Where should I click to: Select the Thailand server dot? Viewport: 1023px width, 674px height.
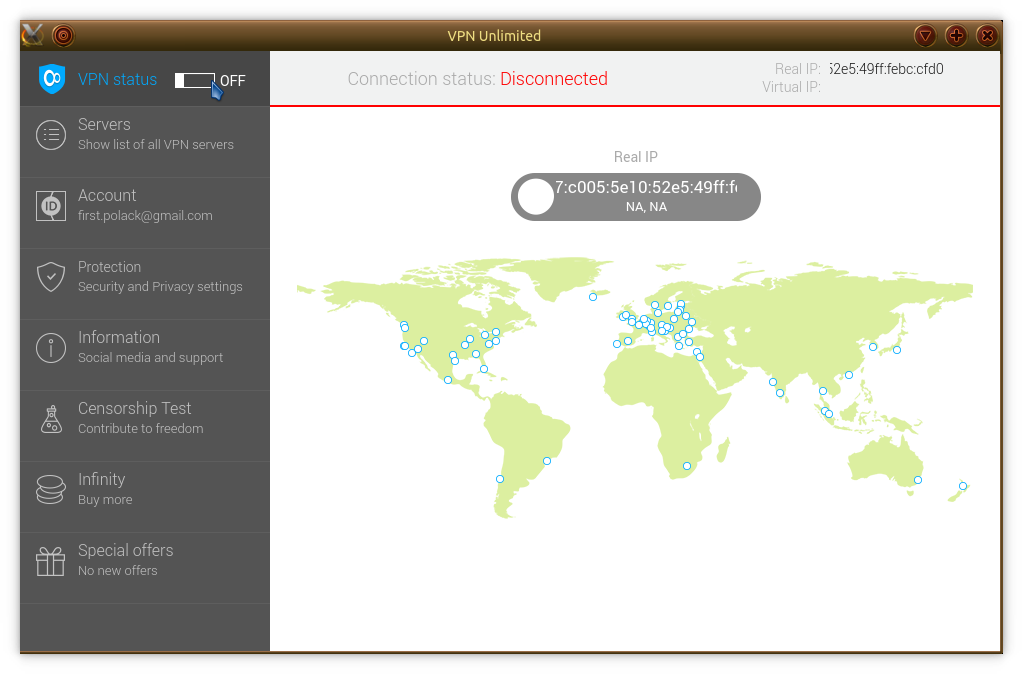[x=823, y=391]
